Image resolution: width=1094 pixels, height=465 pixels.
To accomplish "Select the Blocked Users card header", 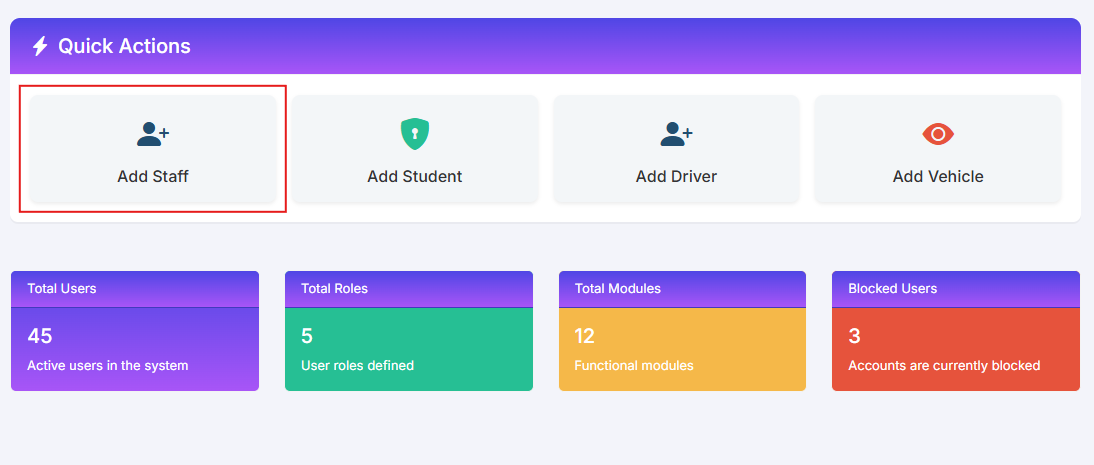I will (x=956, y=289).
